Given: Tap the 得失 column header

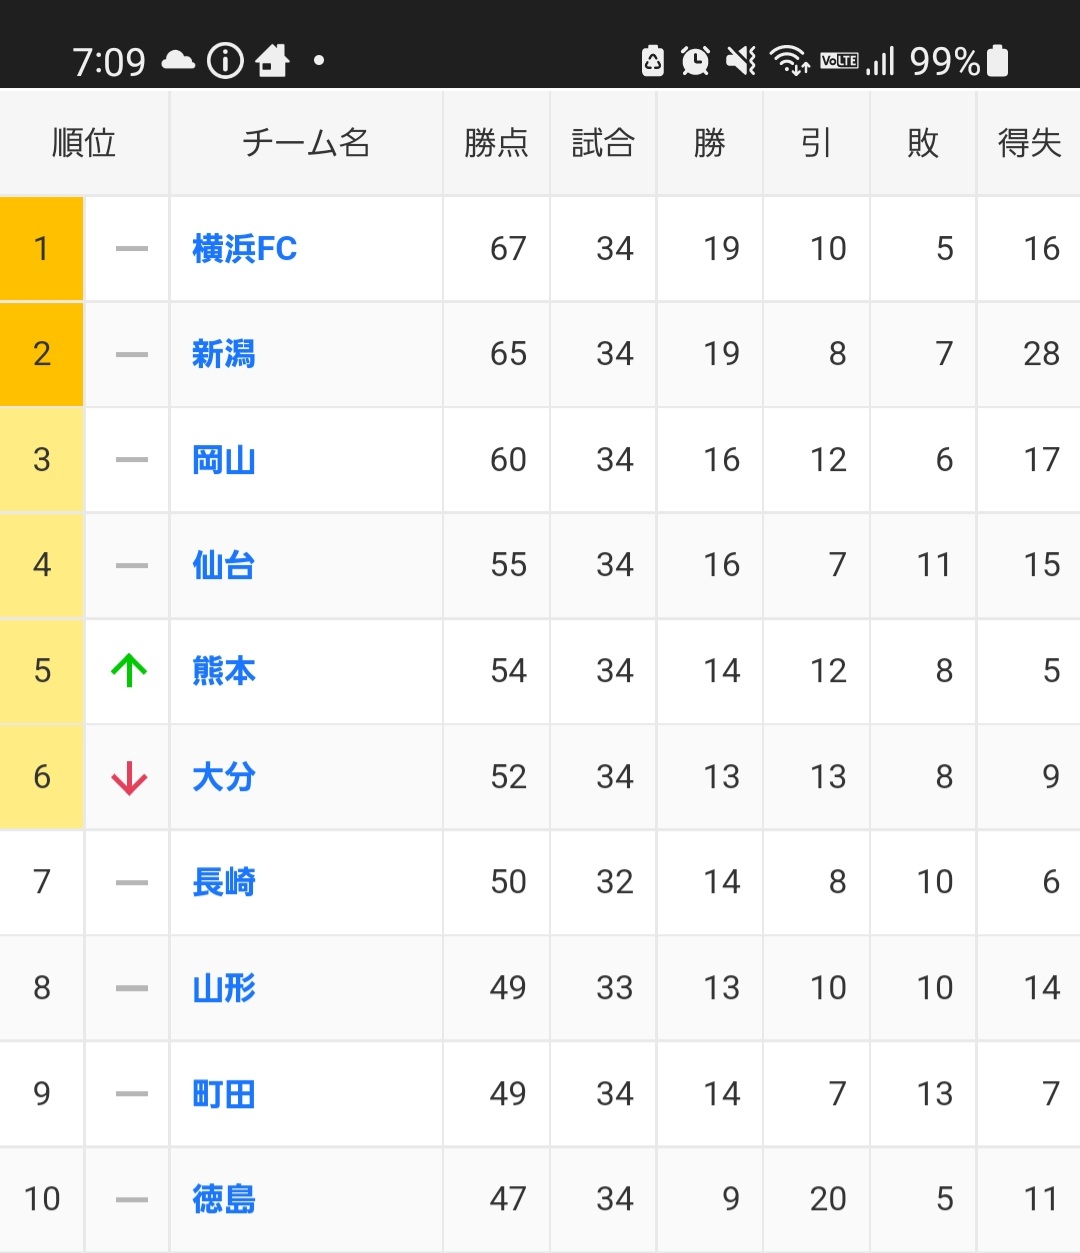Looking at the screenshot, I should pos(1029,143).
